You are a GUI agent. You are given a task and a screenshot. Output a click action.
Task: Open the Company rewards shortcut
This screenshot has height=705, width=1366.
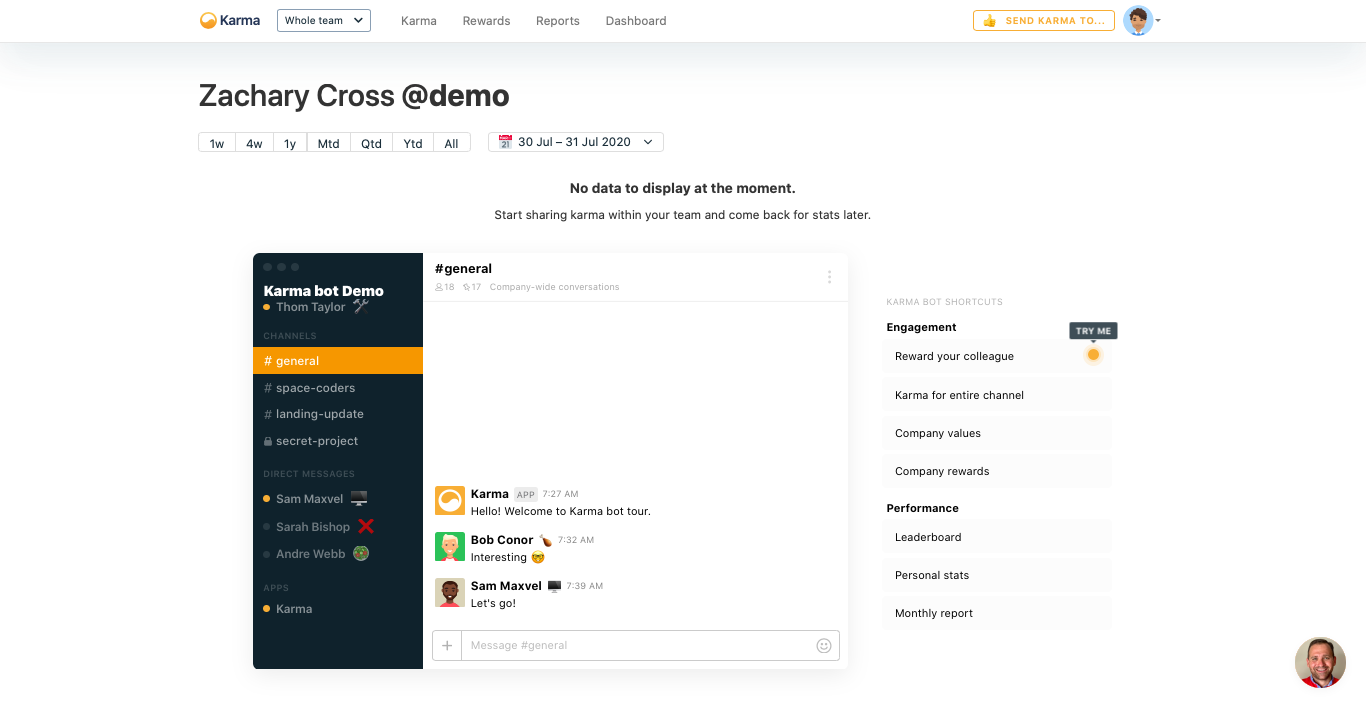[997, 471]
